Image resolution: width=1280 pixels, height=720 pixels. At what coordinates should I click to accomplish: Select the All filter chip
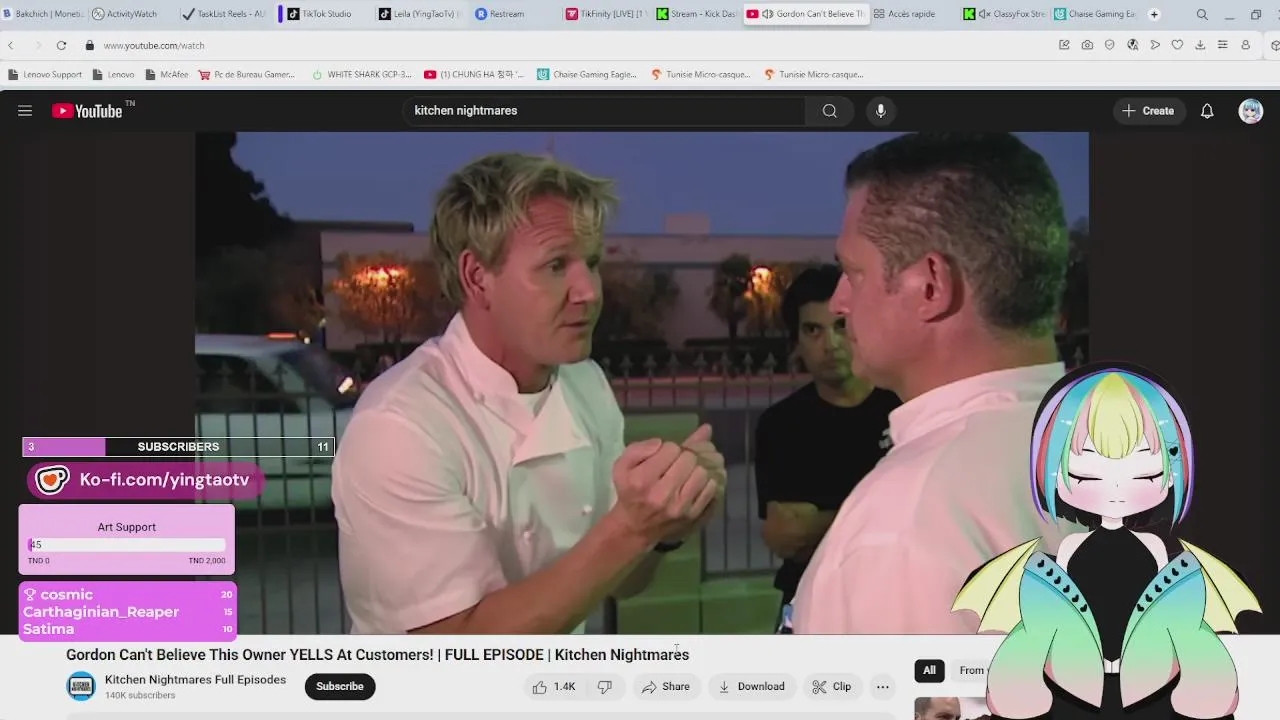pos(929,671)
